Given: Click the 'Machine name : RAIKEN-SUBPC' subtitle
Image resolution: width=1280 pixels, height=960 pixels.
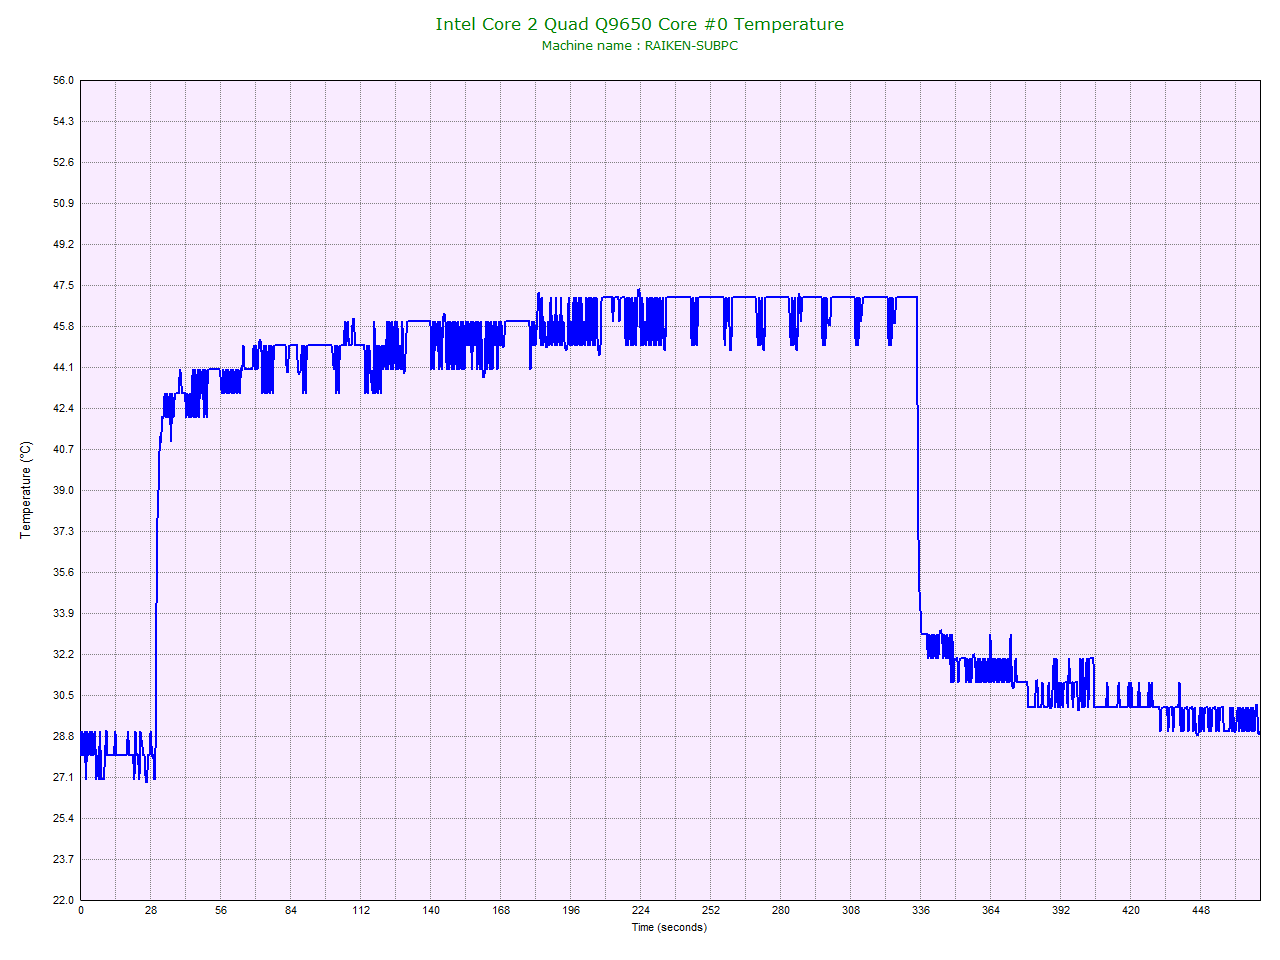Looking at the screenshot, I should (640, 46).
